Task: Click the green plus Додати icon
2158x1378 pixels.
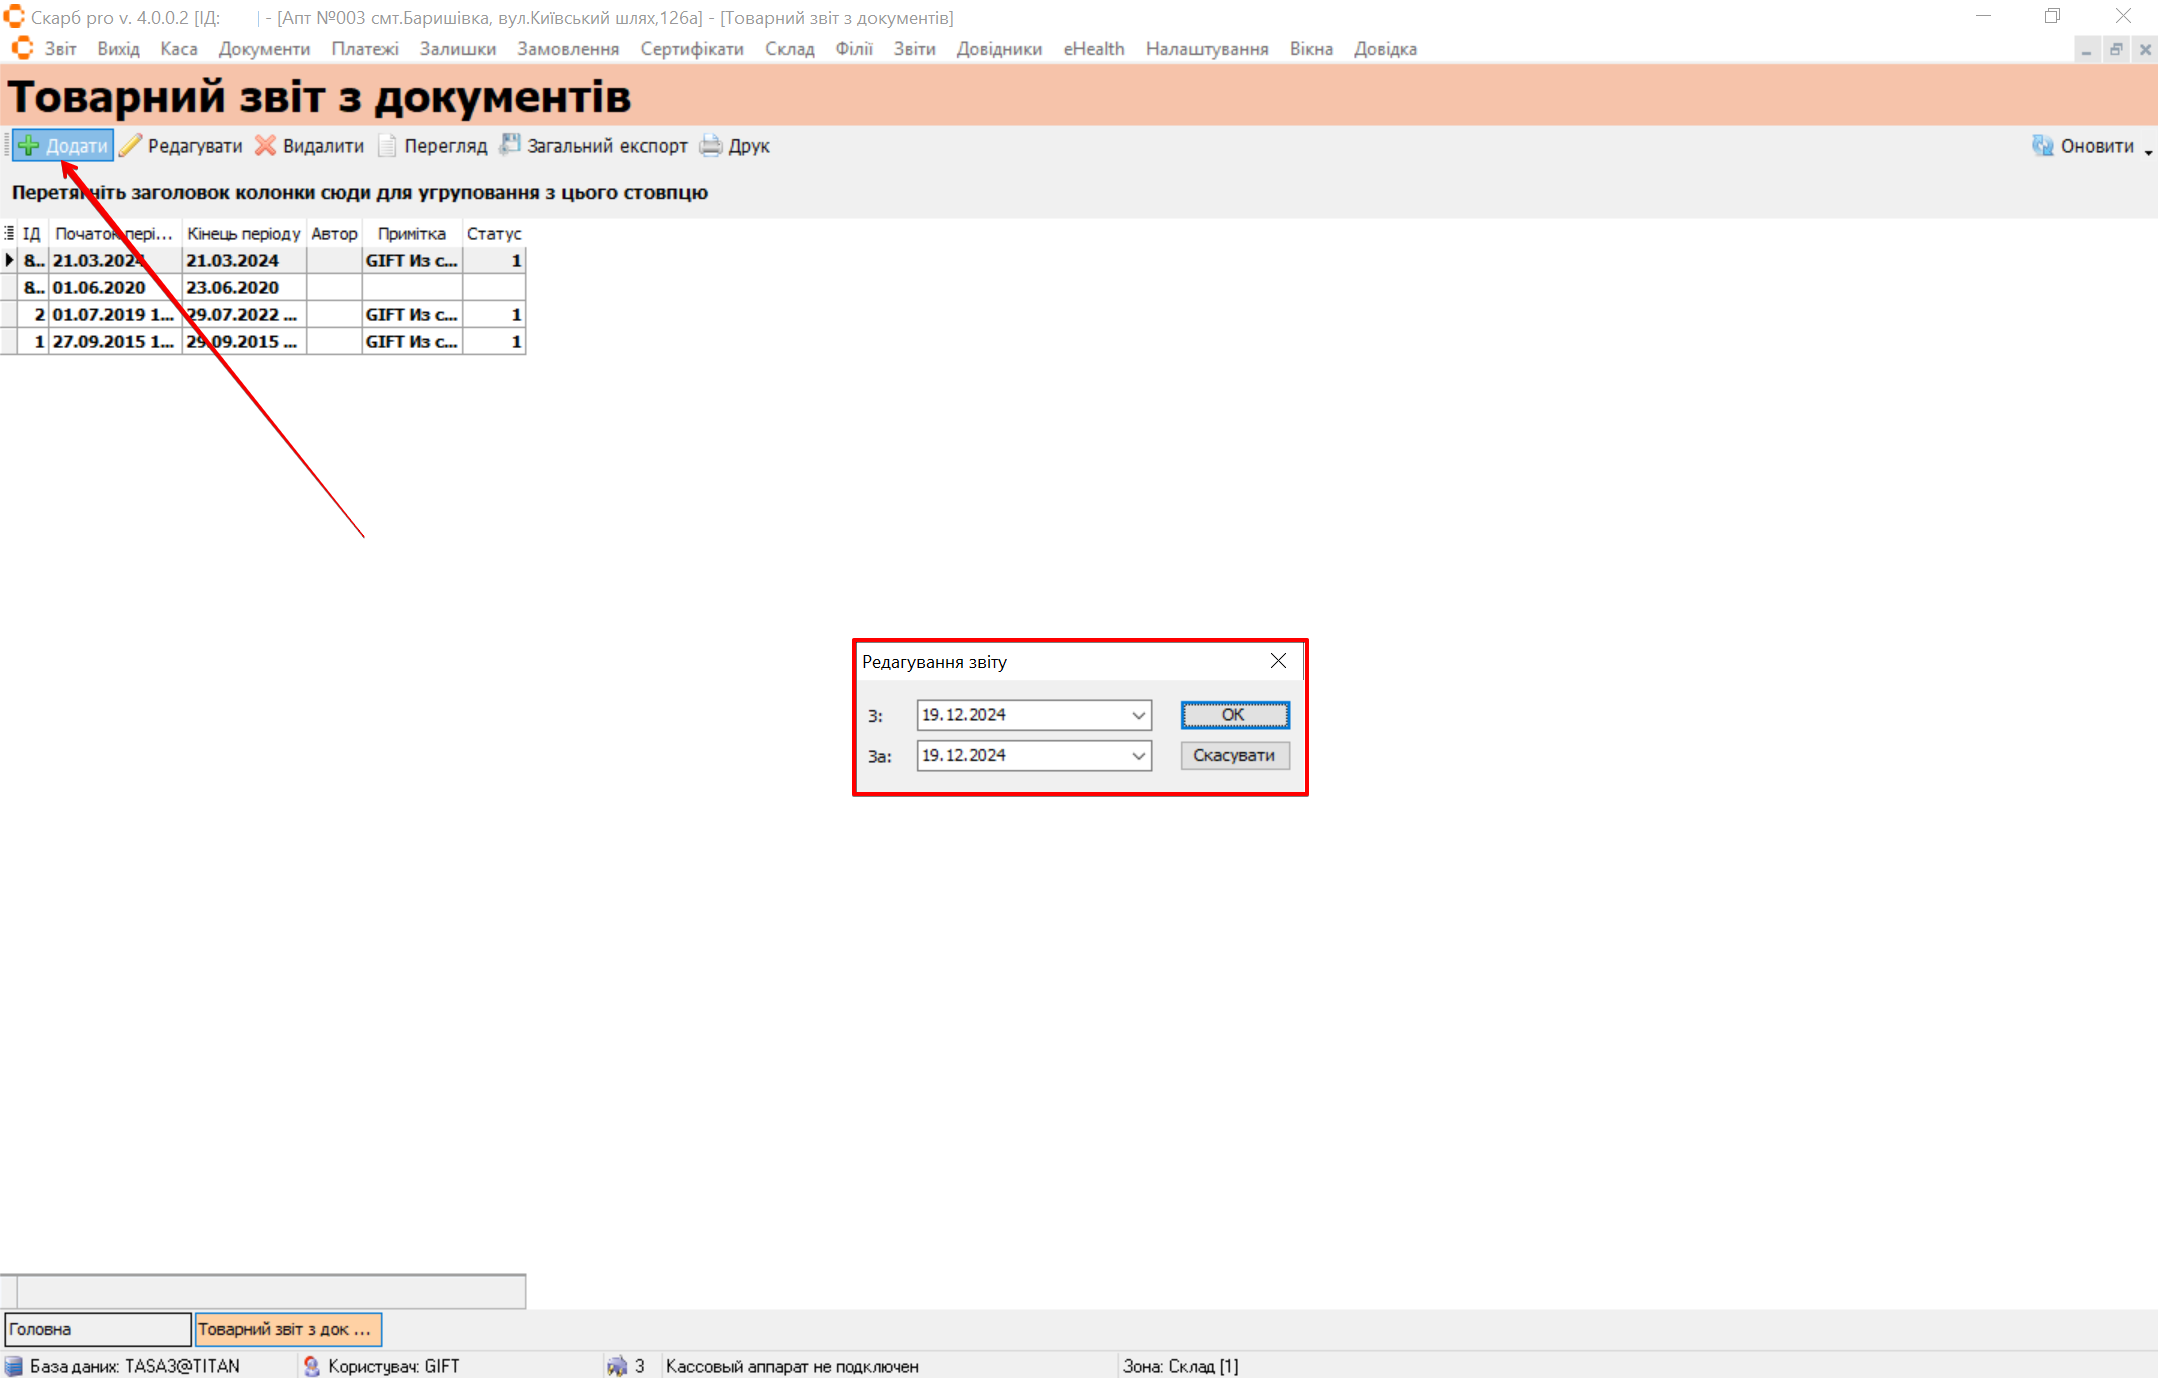Action: (x=29, y=146)
